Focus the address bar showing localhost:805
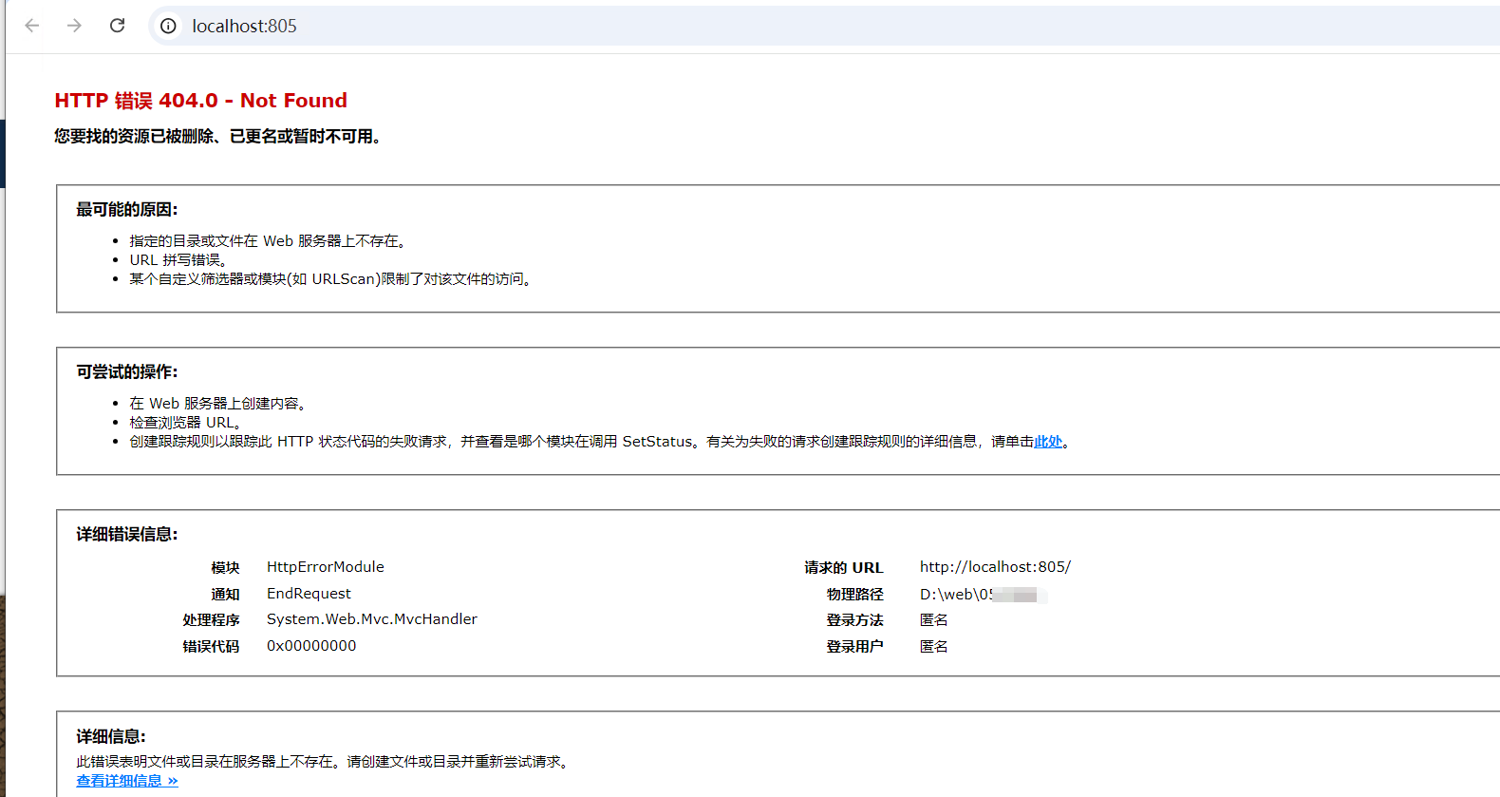Viewport: 1500px width, 797px height. (x=600, y=26)
